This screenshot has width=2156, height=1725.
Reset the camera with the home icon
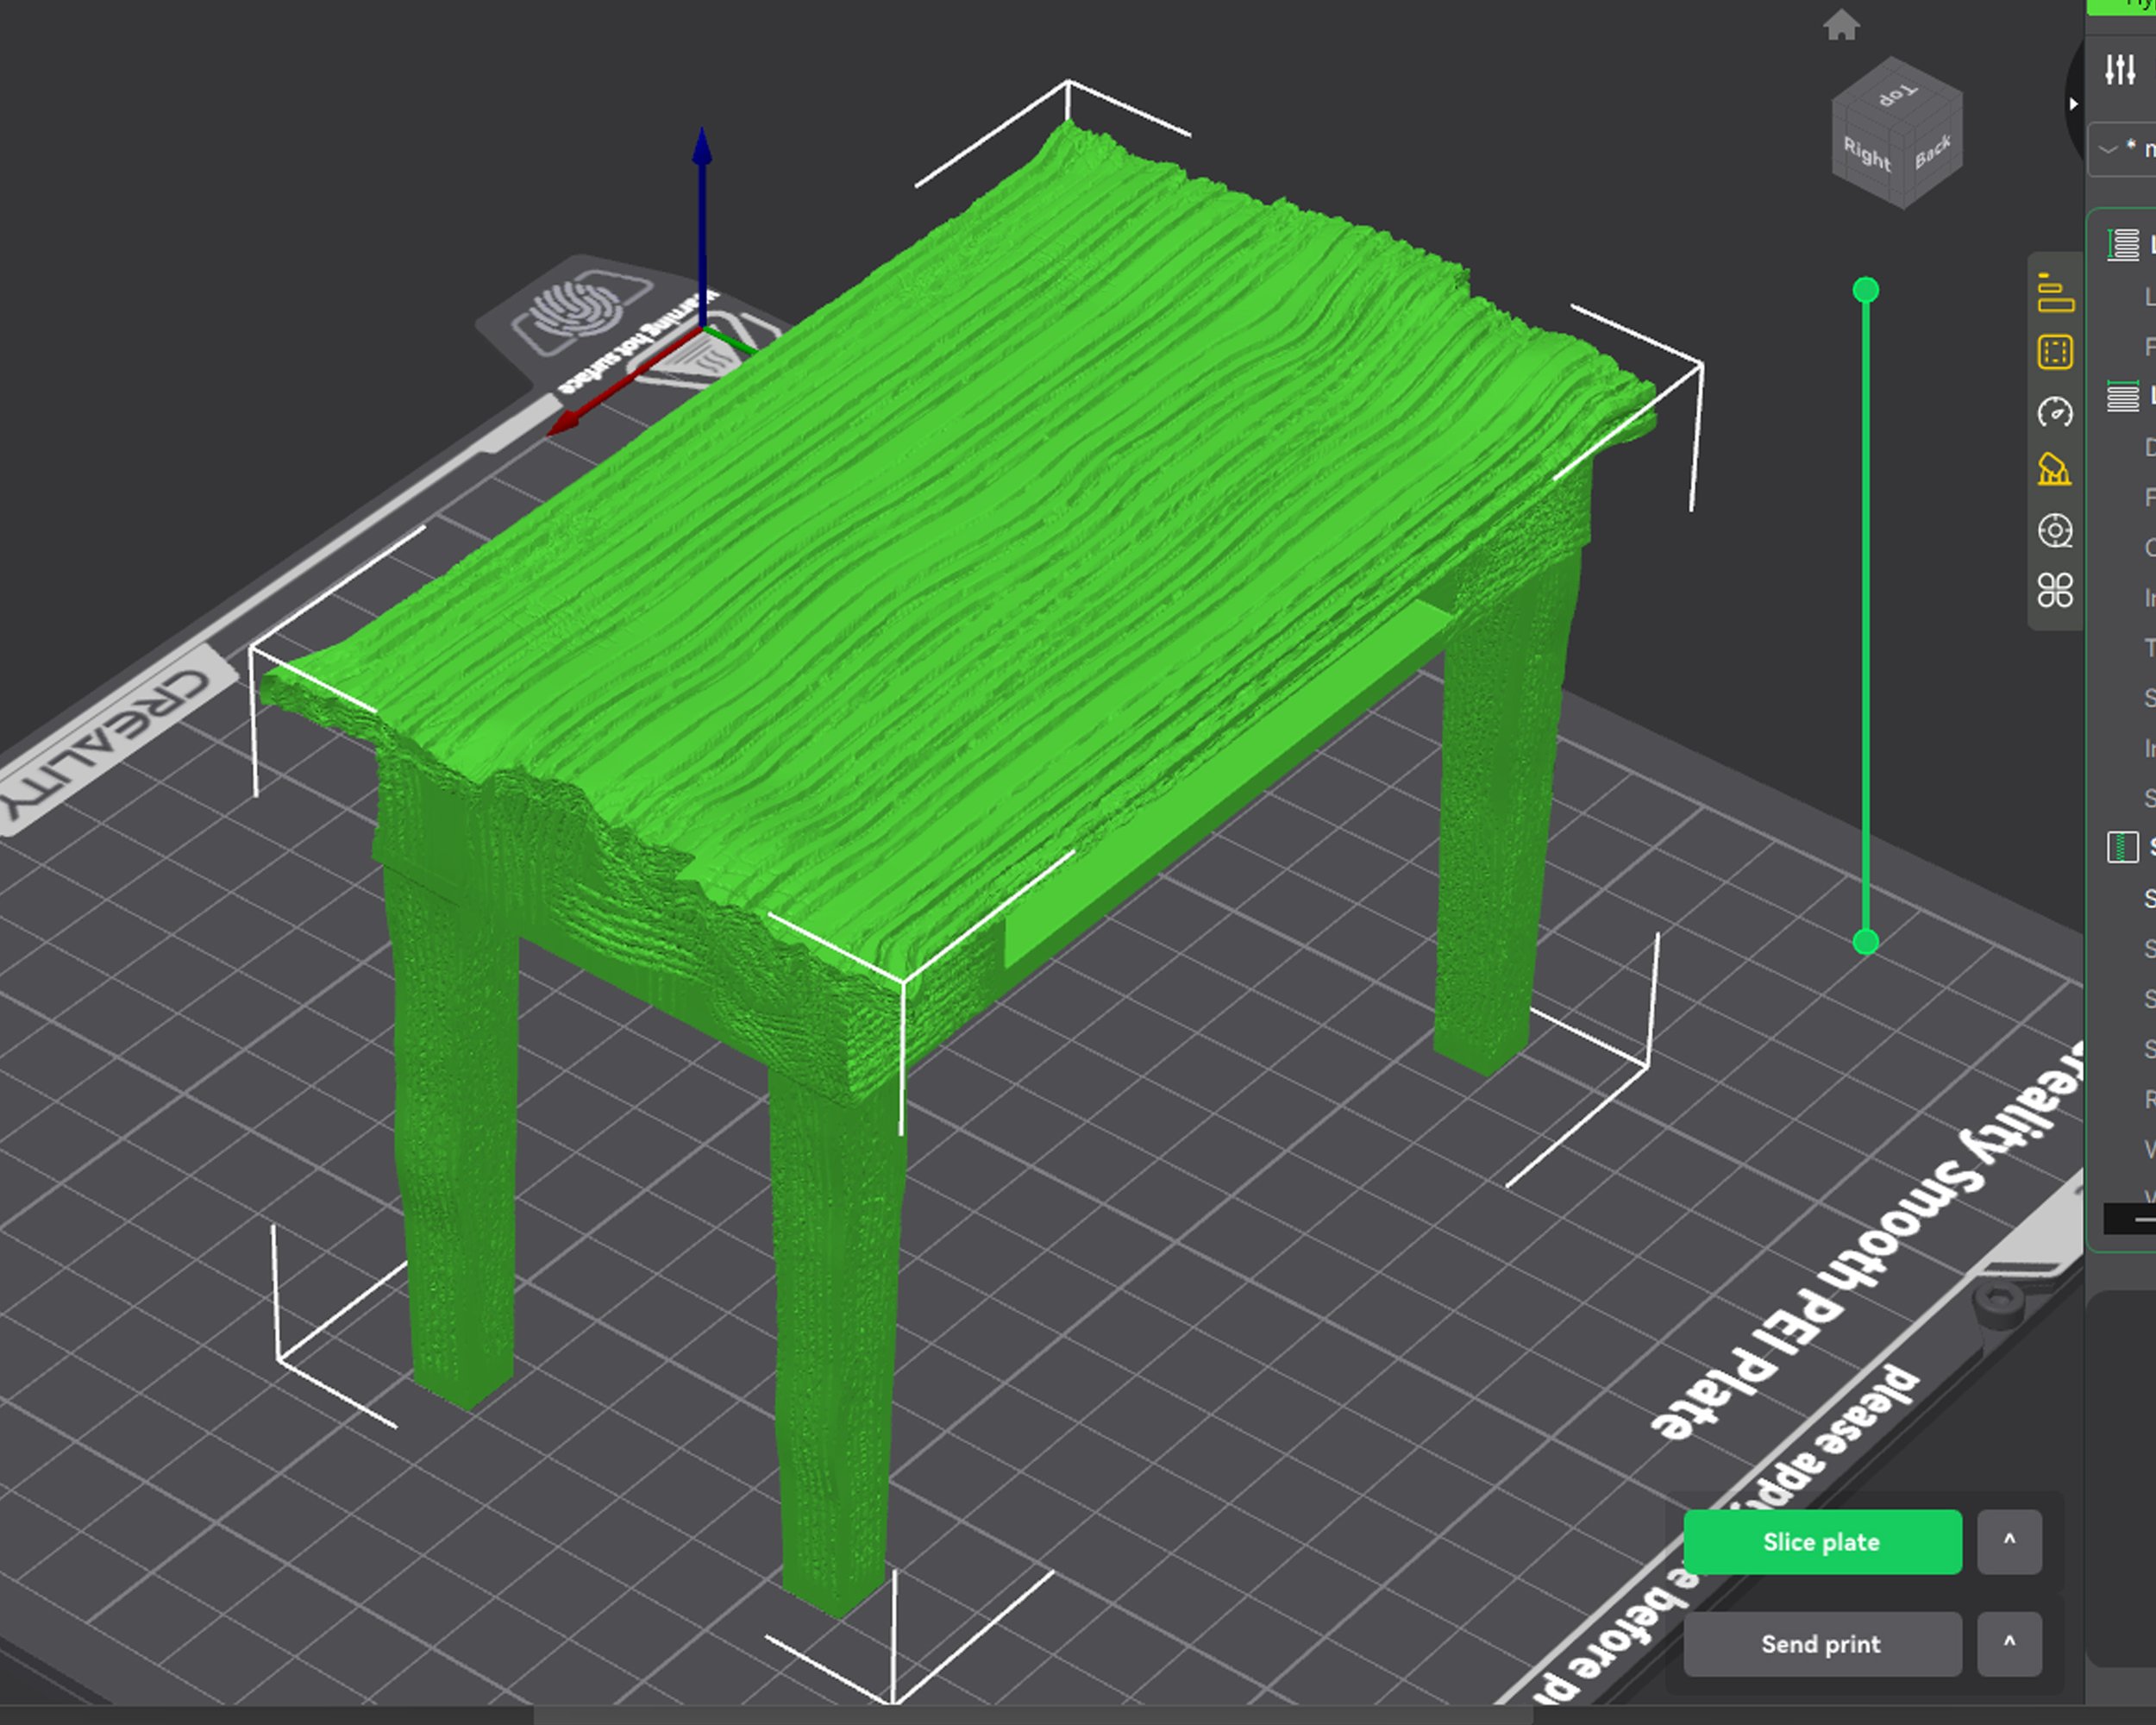[x=1841, y=25]
